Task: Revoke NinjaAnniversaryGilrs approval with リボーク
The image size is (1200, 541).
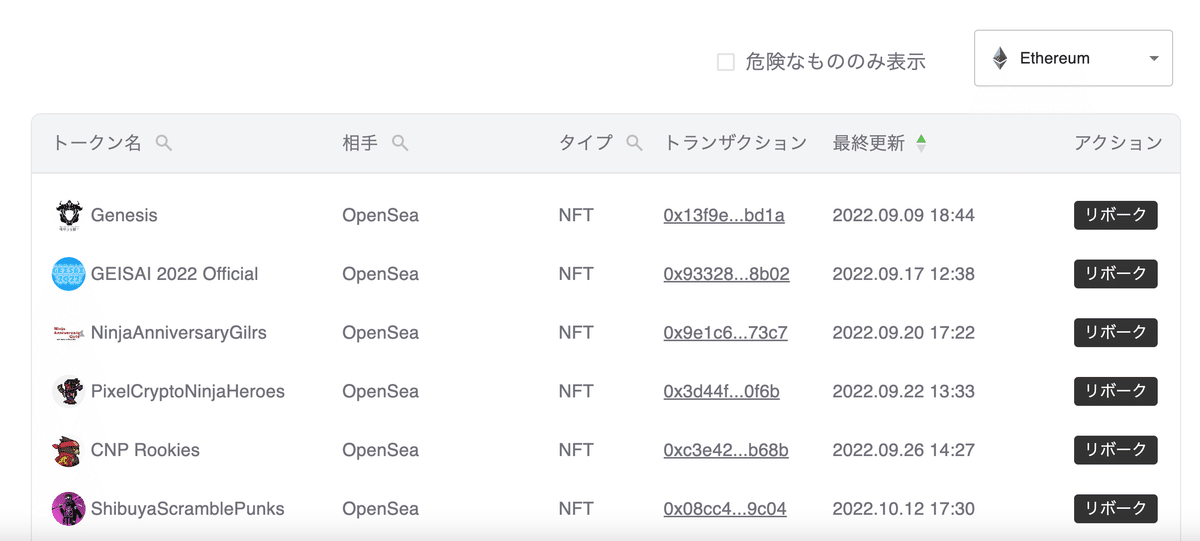Action: pos(1115,333)
